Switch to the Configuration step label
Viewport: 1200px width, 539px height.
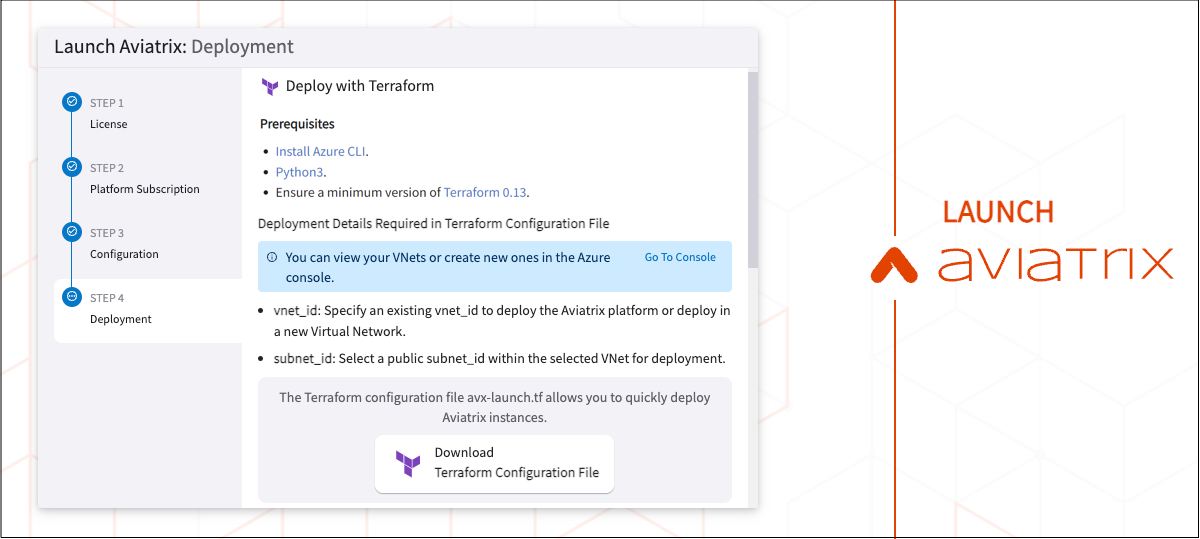tap(124, 254)
